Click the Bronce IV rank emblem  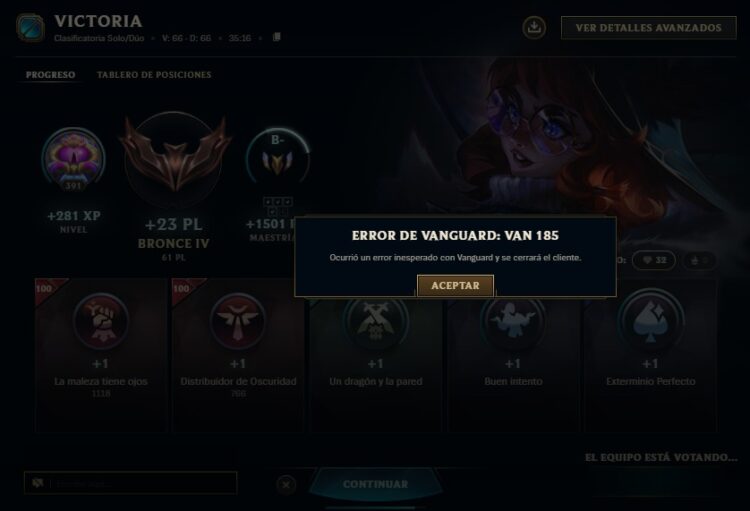pos(175,157)
